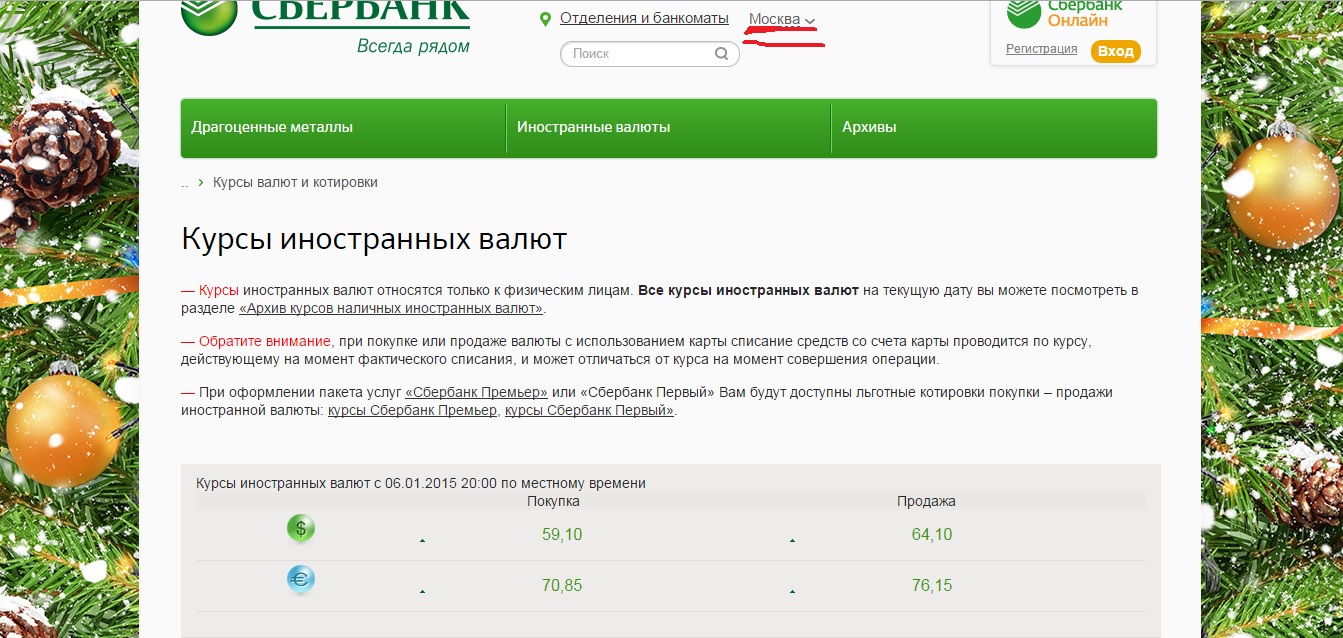Screen dimensions: 1343x638
Task: Click the euro sell rate 76,15
Action: tap(932, 585)
